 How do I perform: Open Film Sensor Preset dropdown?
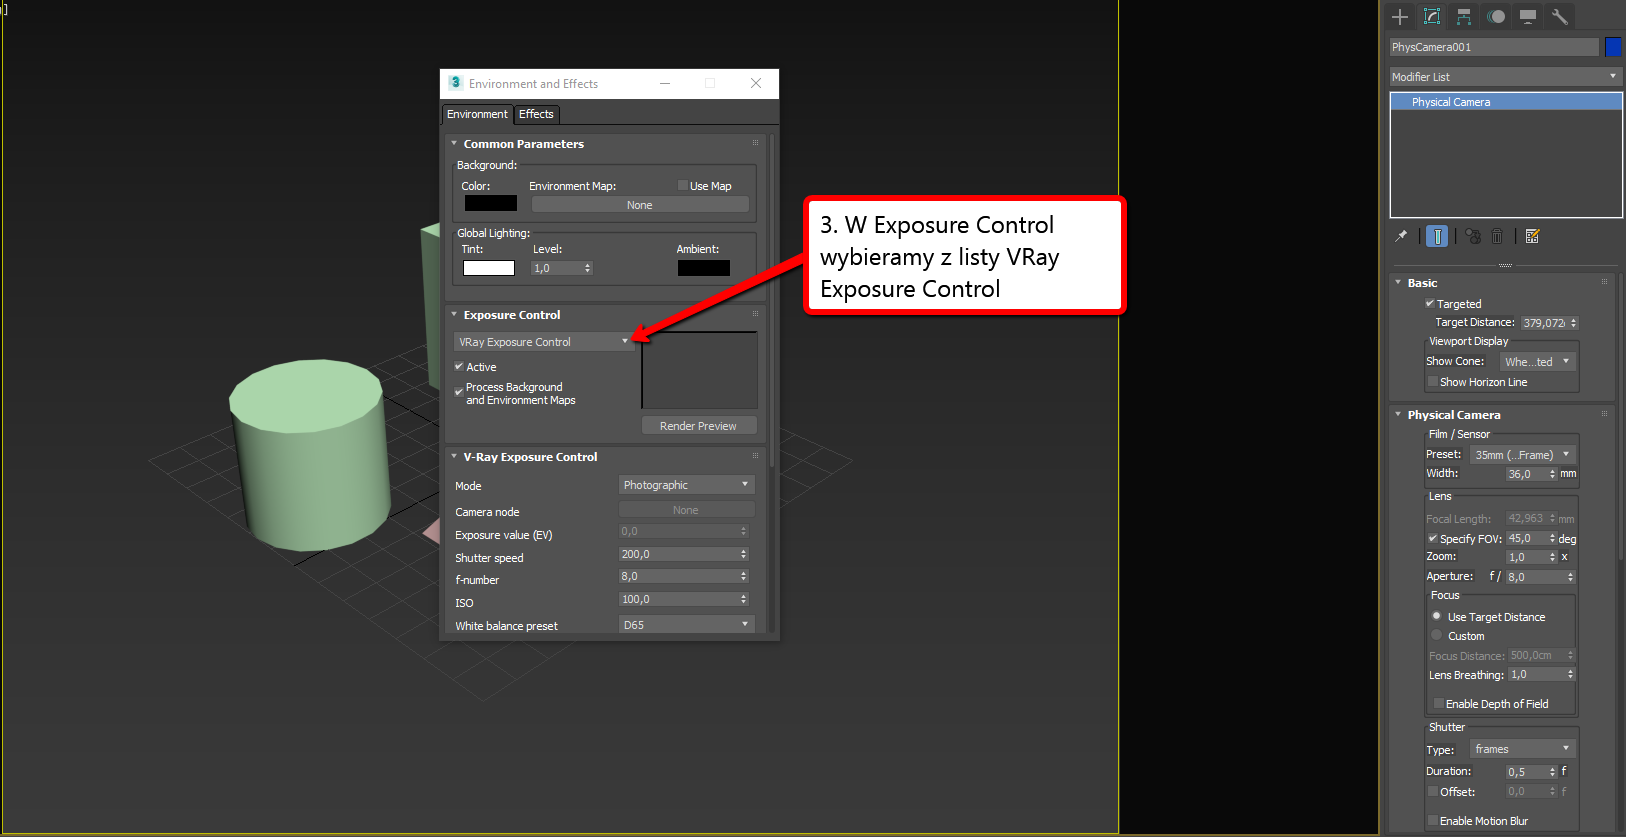click(1523, 455)
